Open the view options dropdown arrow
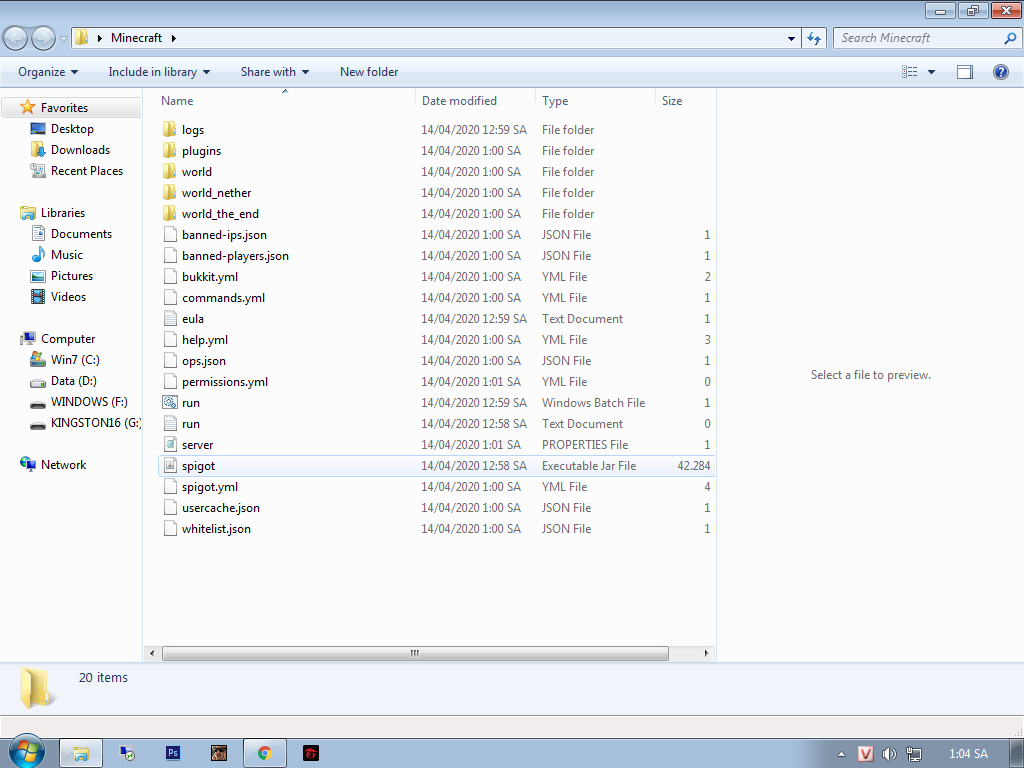This screenshot has width=1024, height=768. point(931,72)
